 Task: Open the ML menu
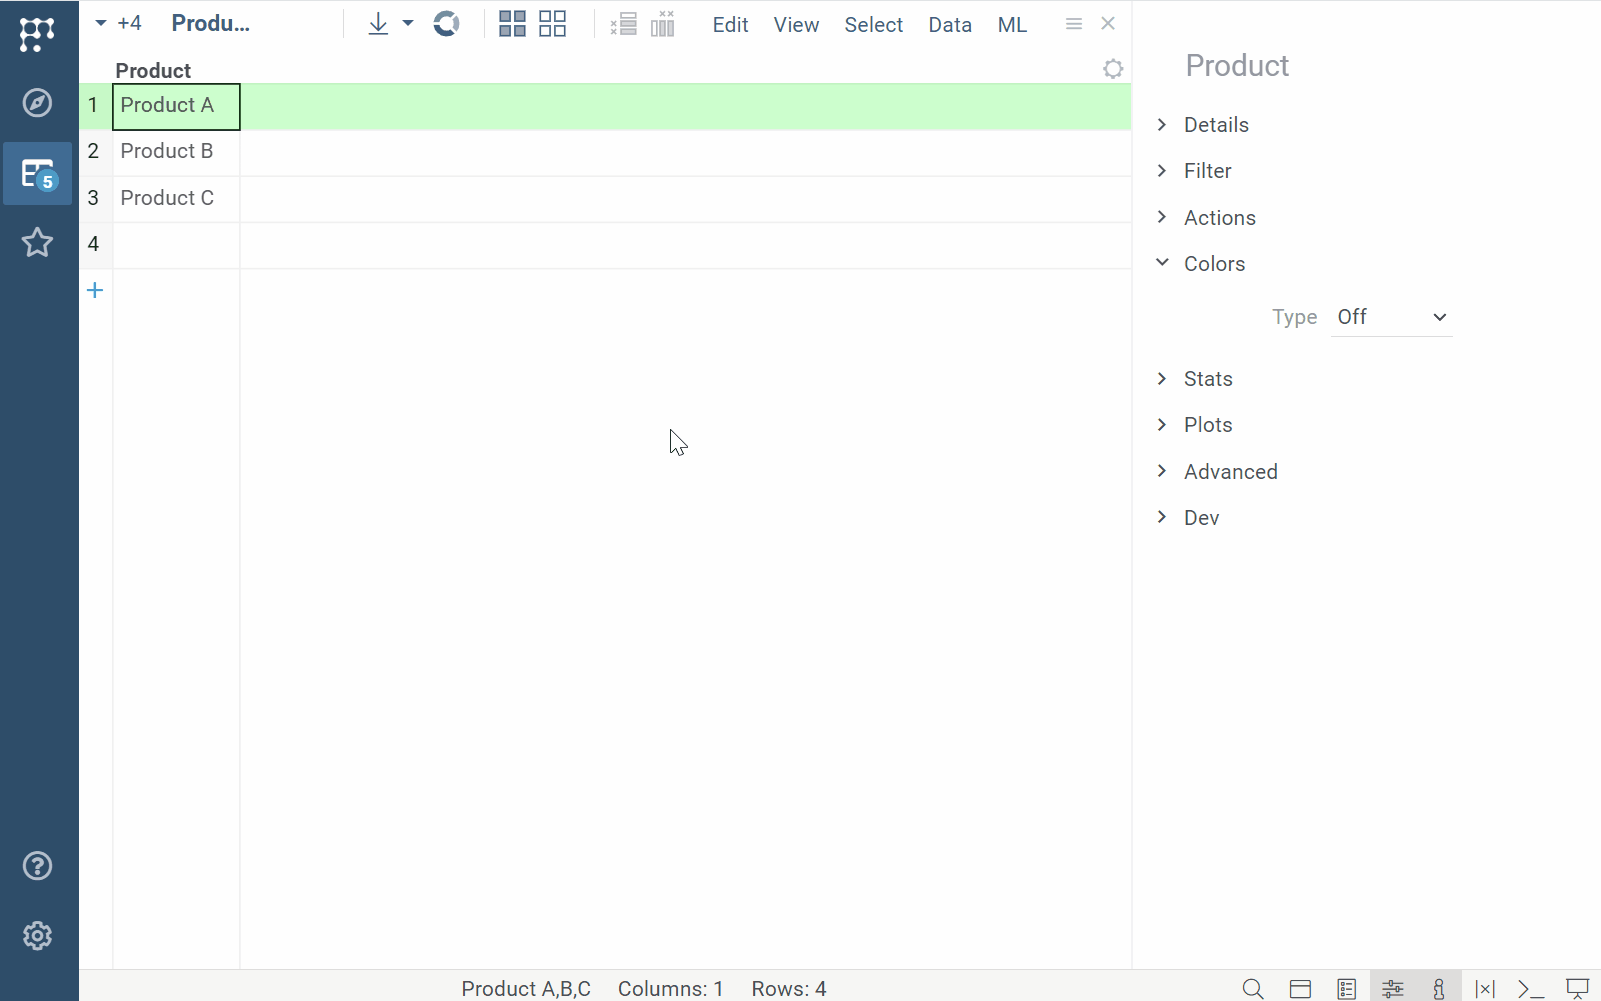[1012, 25]
